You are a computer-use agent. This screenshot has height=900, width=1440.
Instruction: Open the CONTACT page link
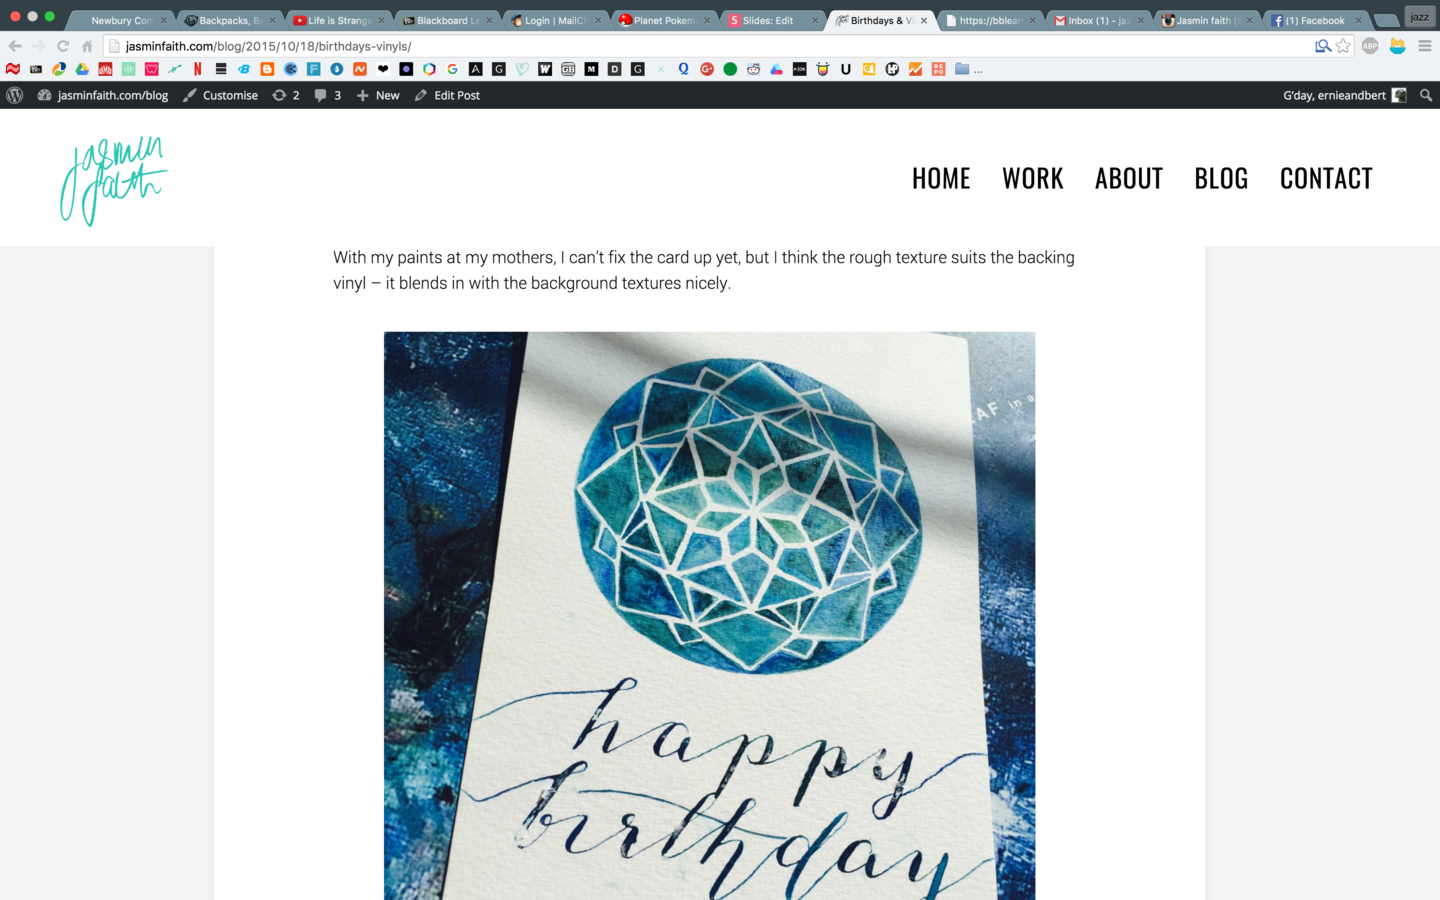(1326, 178)
